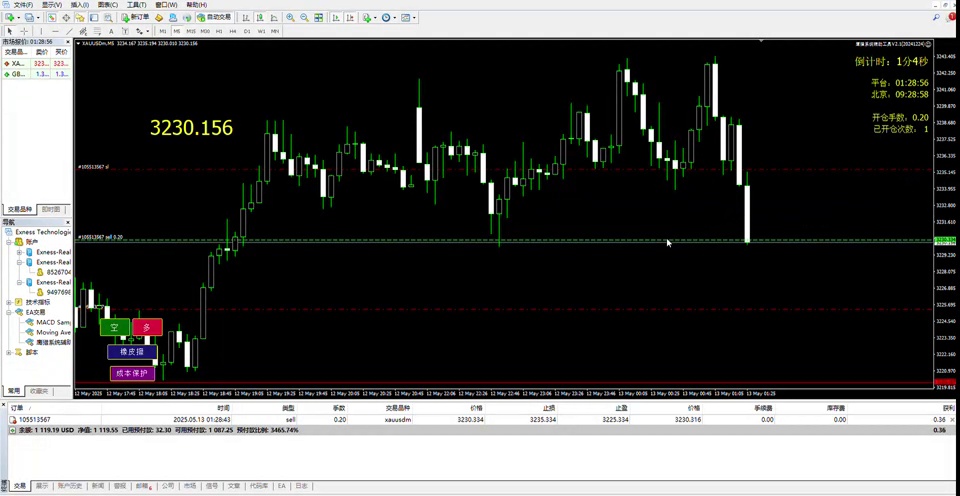
Task: Open the 图表(C) menu
Action: coord(108,5)
